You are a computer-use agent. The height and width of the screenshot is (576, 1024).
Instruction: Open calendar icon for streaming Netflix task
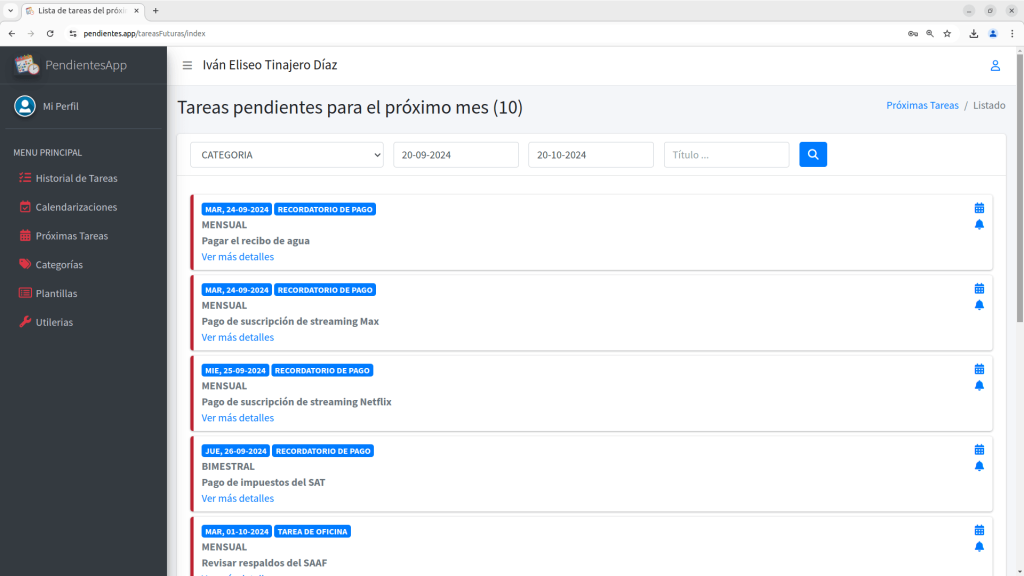pyautogui.click(x=979, y=370)
